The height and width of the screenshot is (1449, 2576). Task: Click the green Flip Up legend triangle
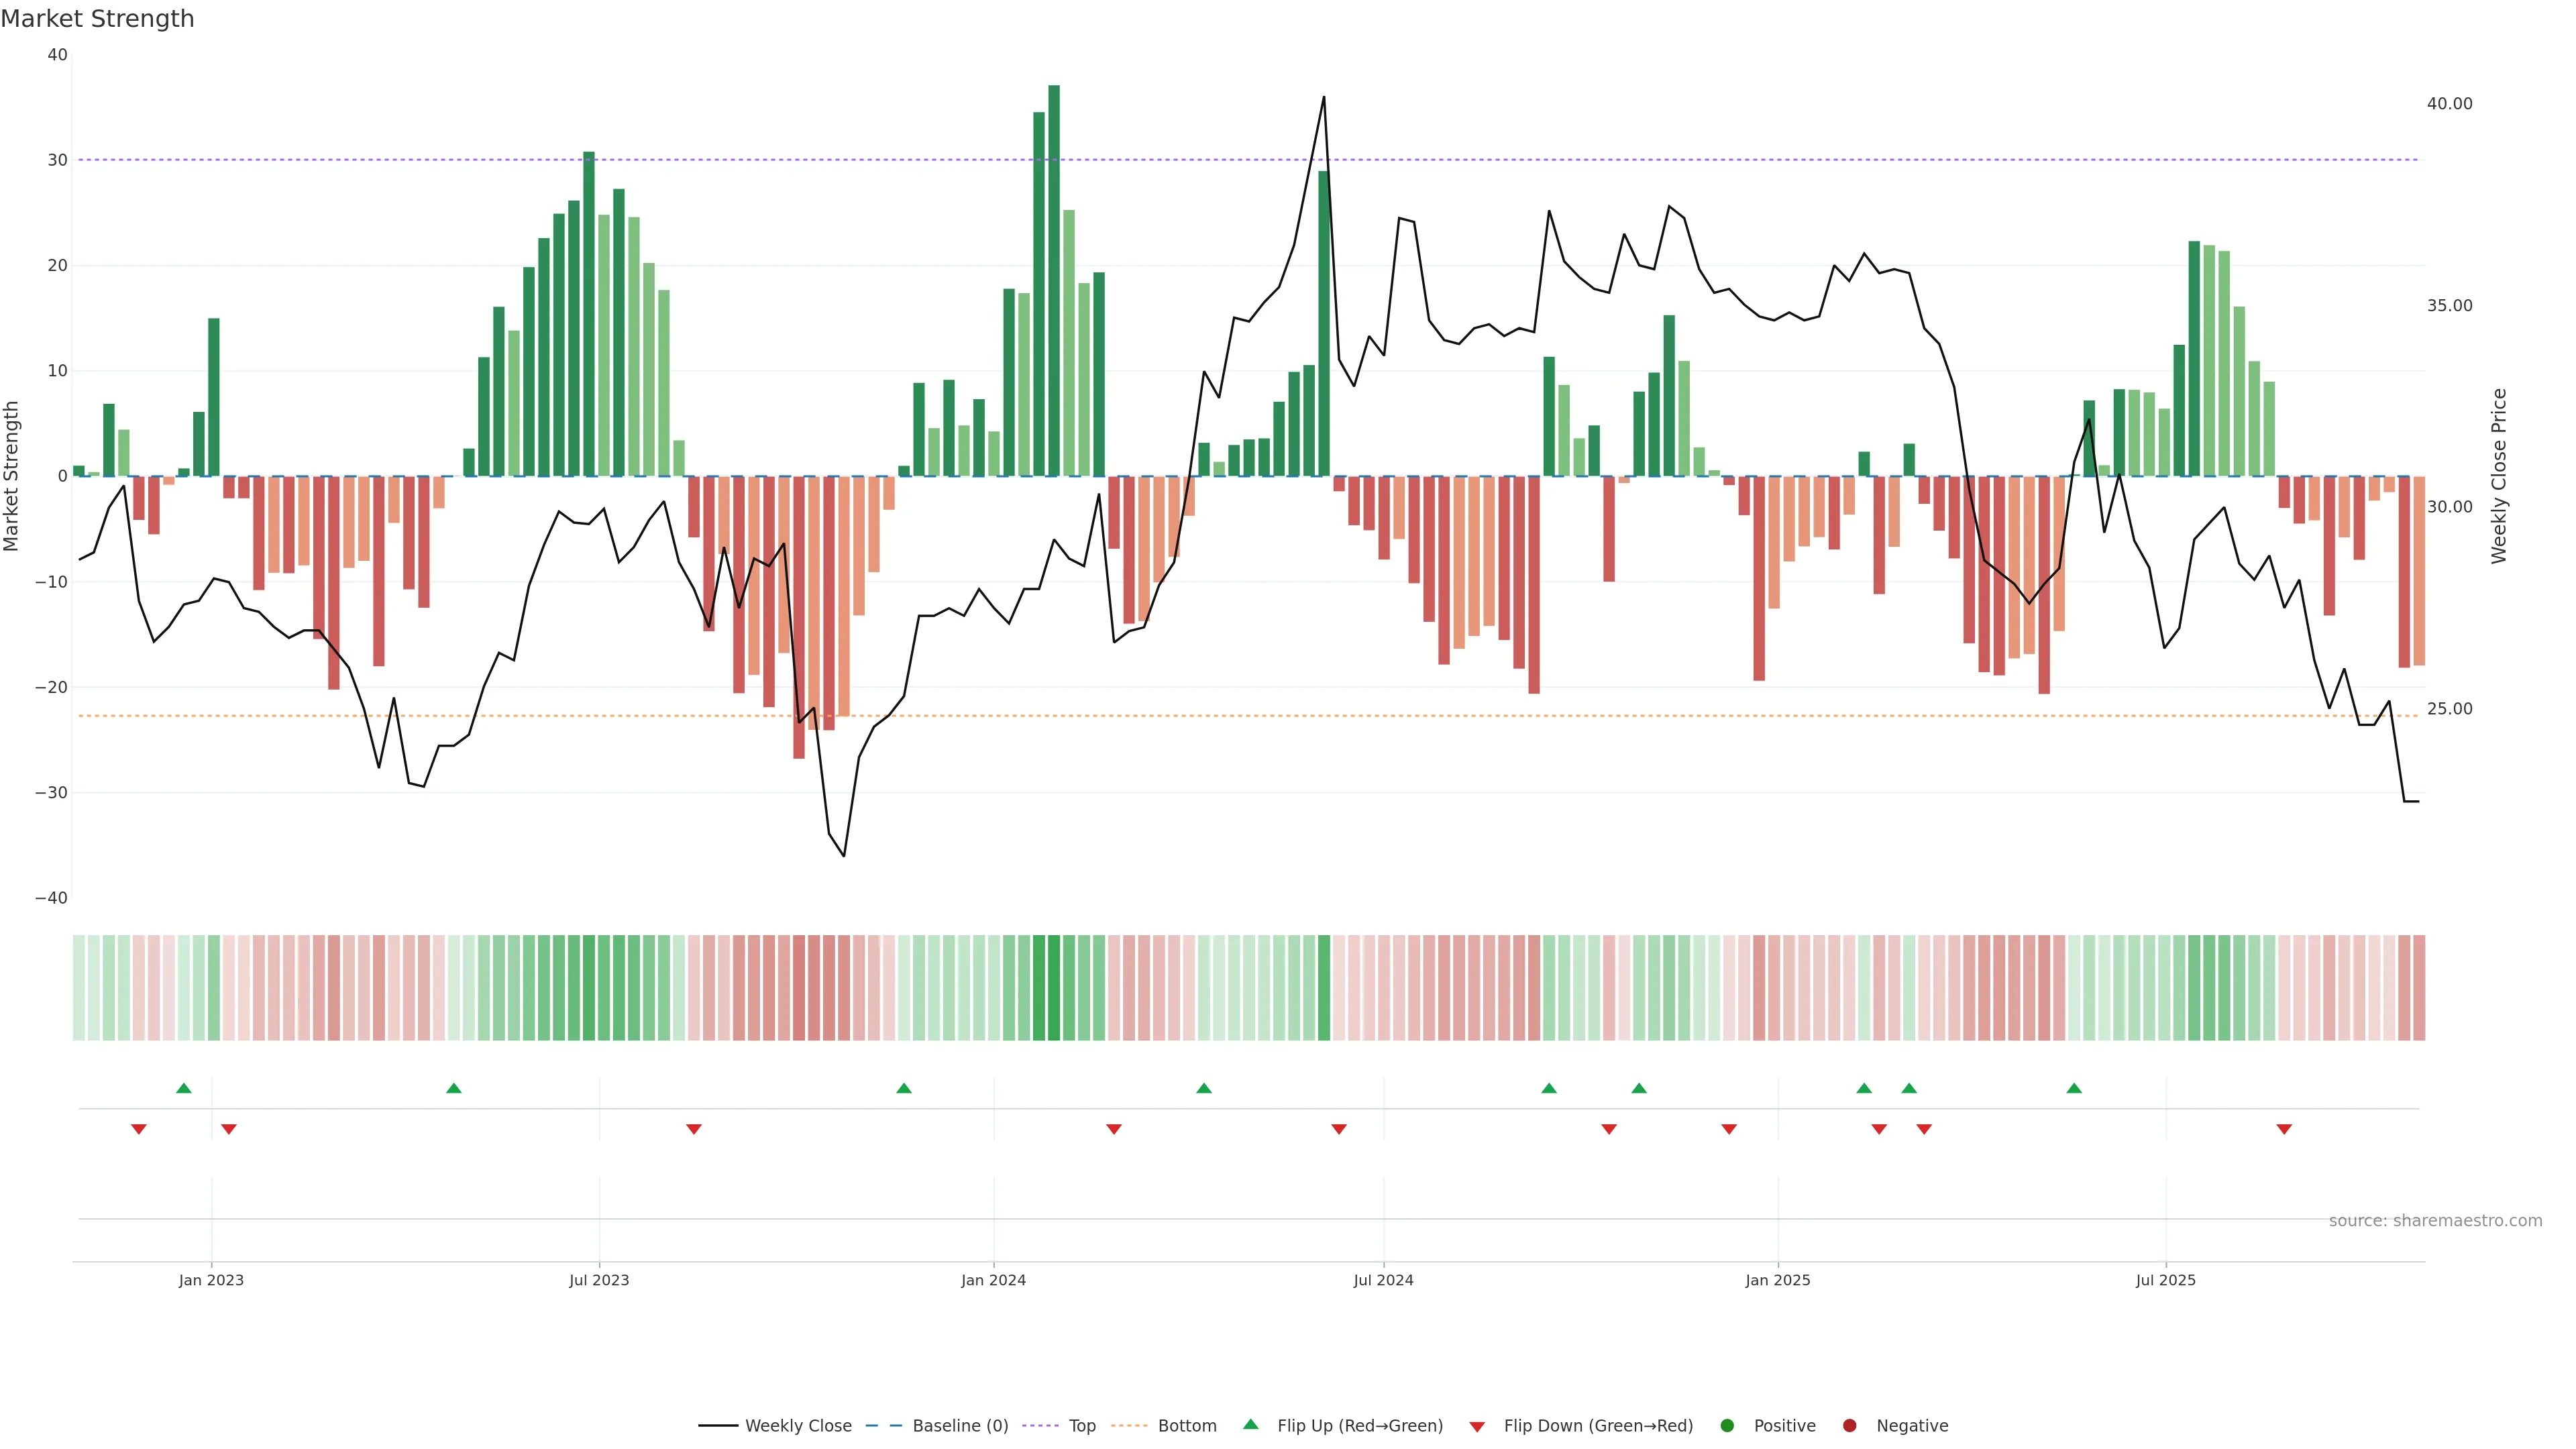[1250, 1424]
